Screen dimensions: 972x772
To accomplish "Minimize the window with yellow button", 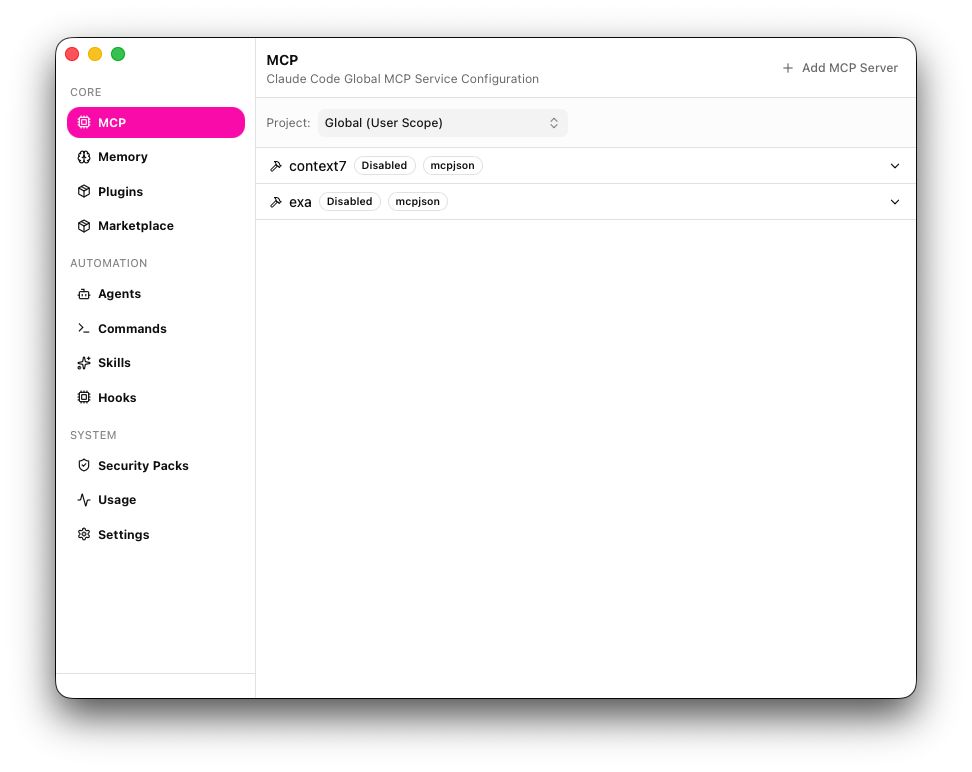I will pyautogui.click(x=95, y=54).
